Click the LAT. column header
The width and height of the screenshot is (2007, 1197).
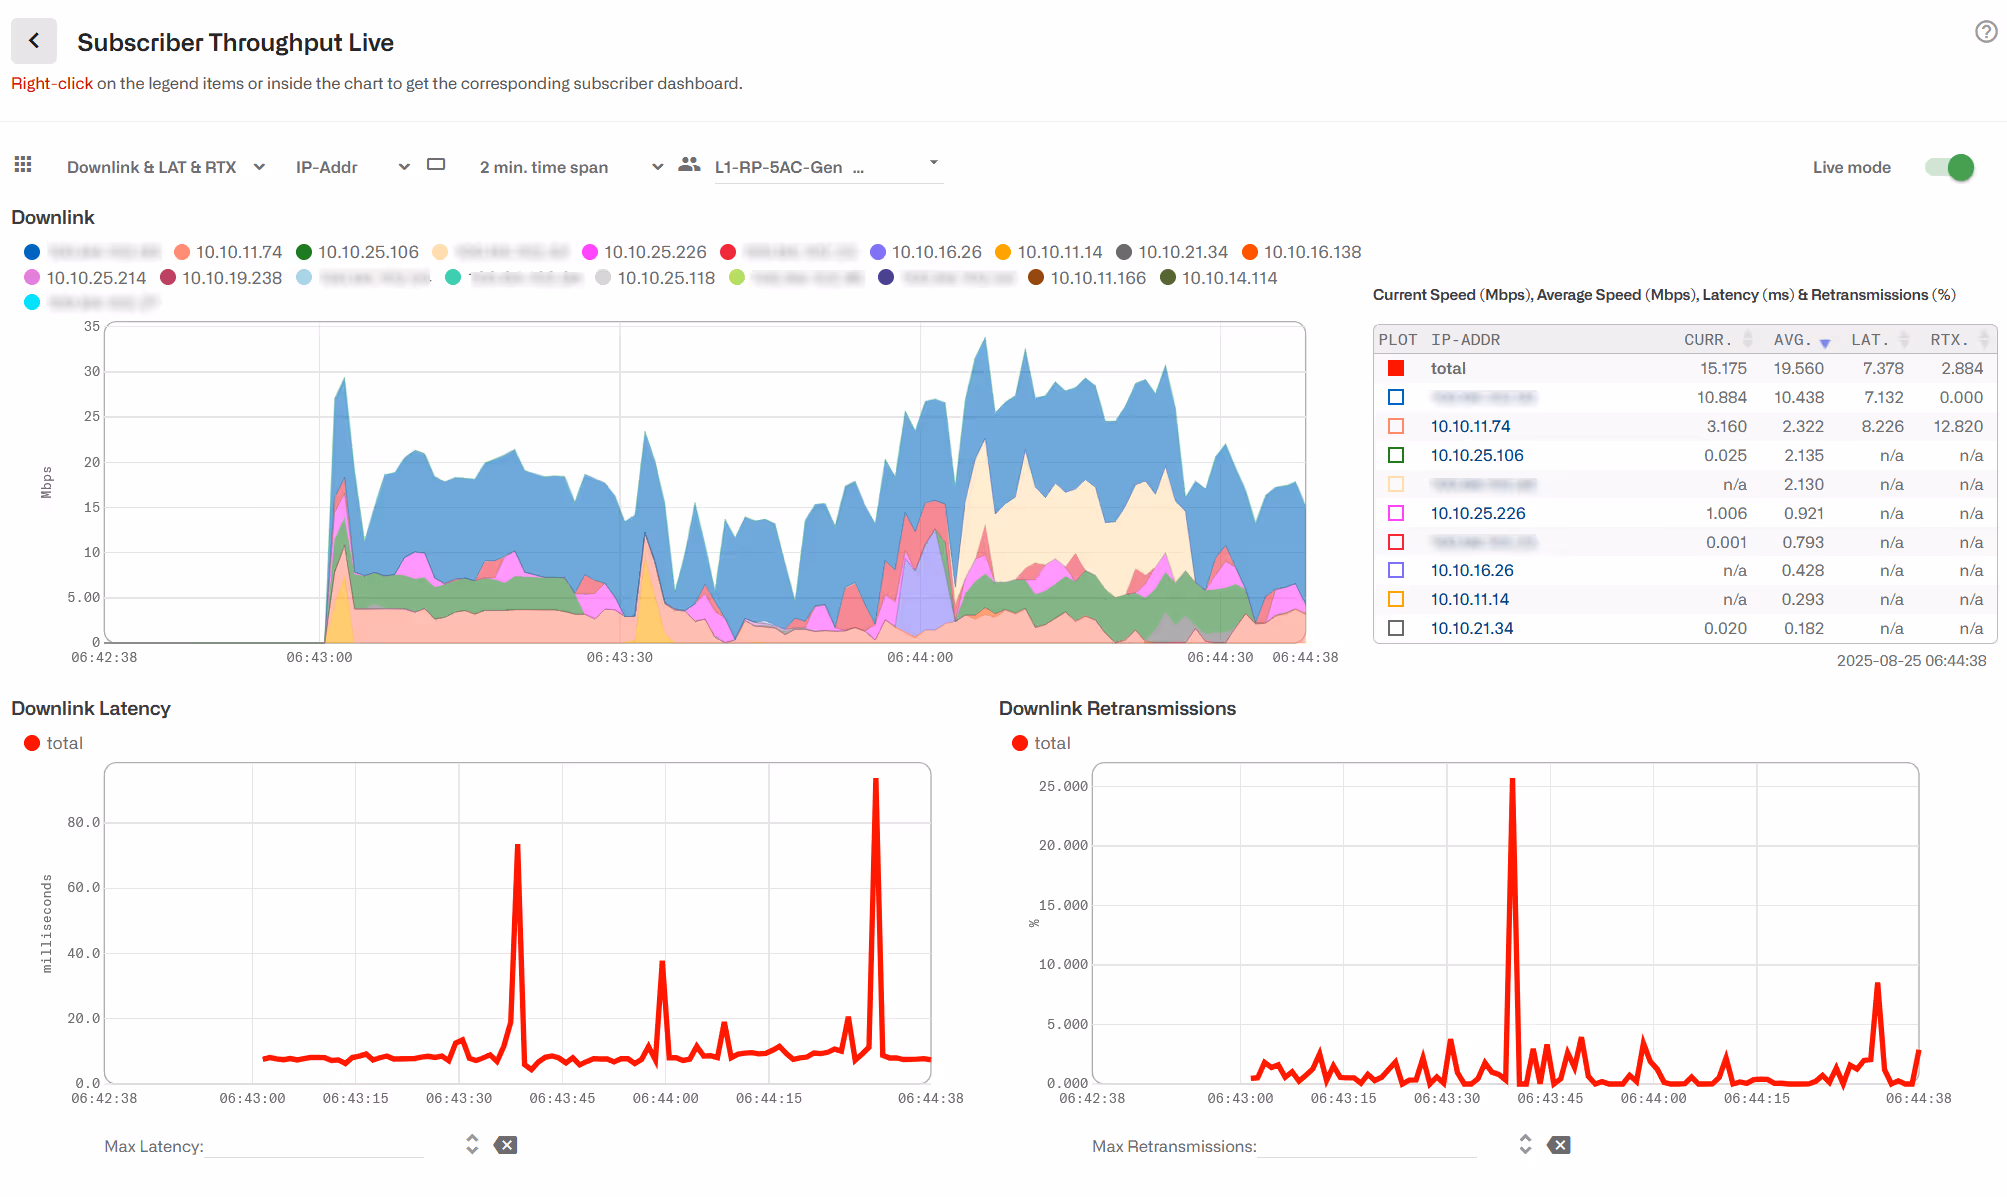point(1868,340)
